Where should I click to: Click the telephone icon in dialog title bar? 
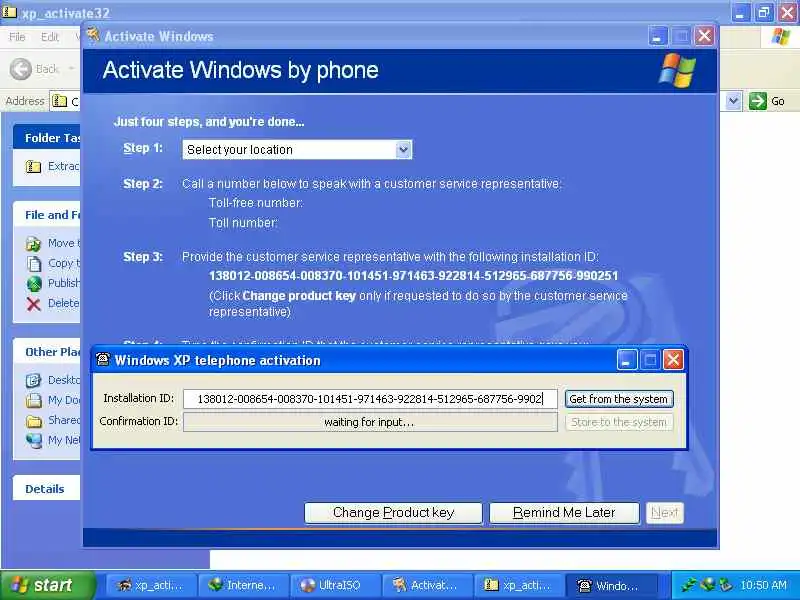103,360
